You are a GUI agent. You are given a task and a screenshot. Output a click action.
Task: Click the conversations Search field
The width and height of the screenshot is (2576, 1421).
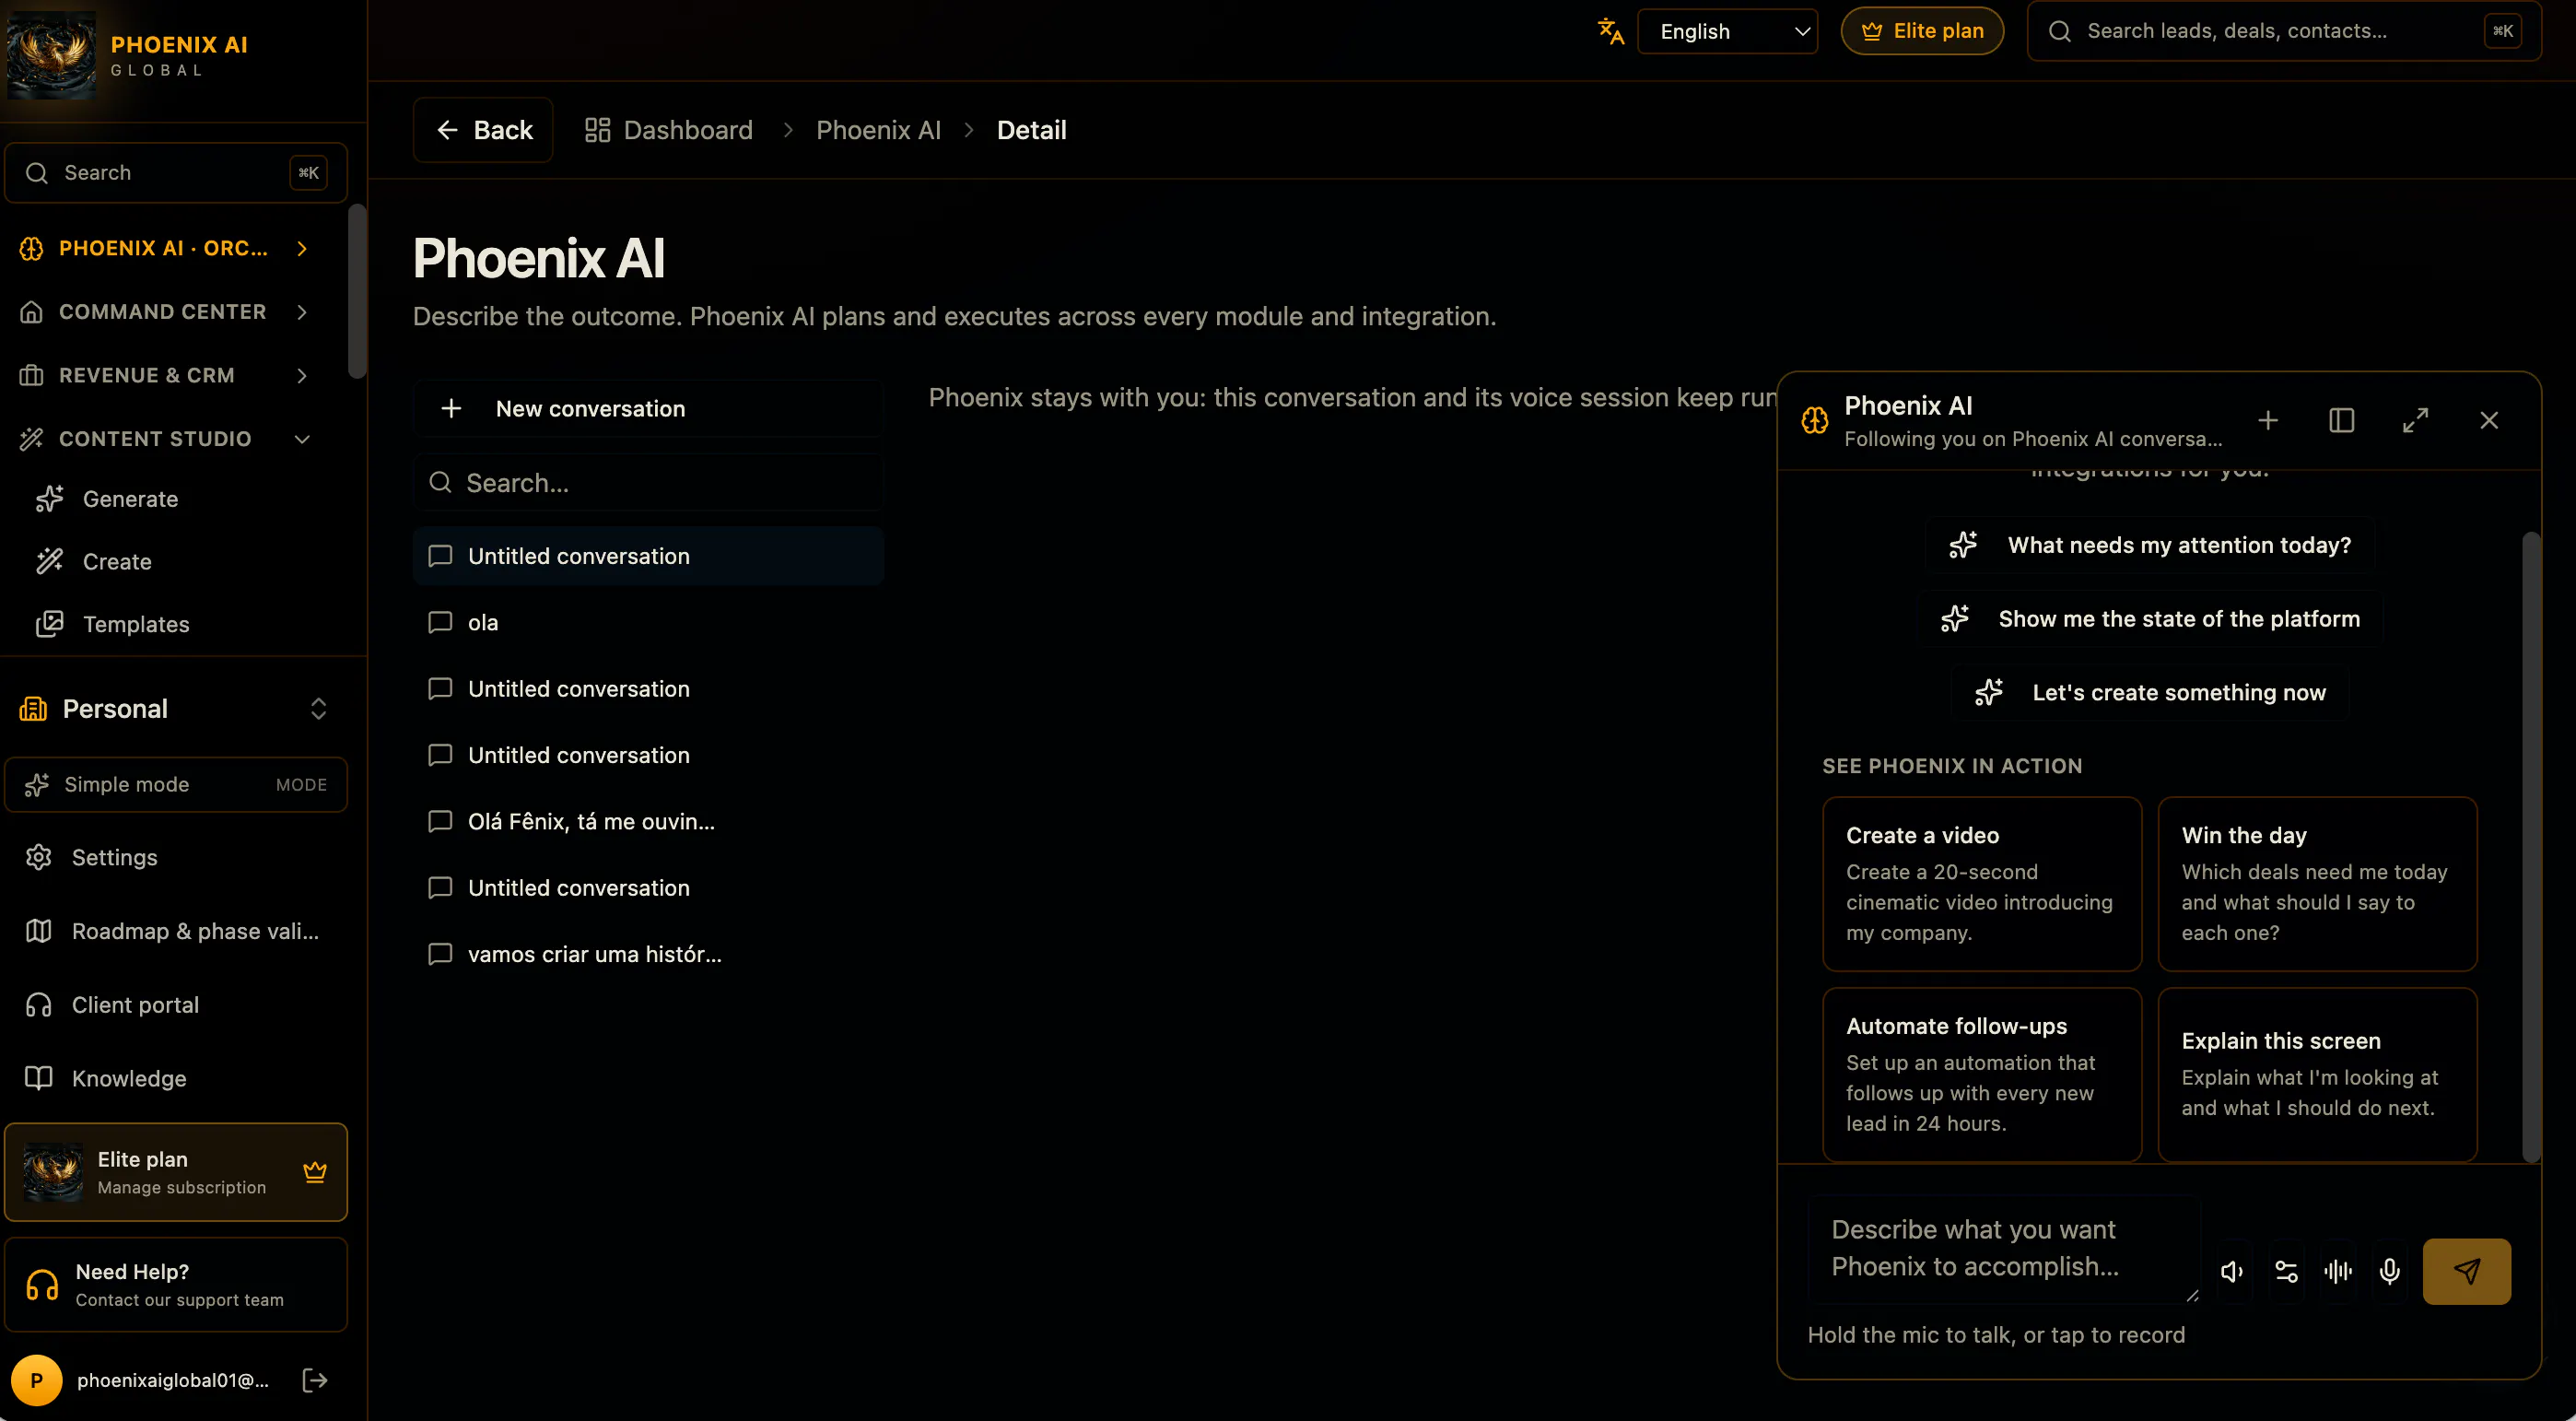[x=648, y=483]
